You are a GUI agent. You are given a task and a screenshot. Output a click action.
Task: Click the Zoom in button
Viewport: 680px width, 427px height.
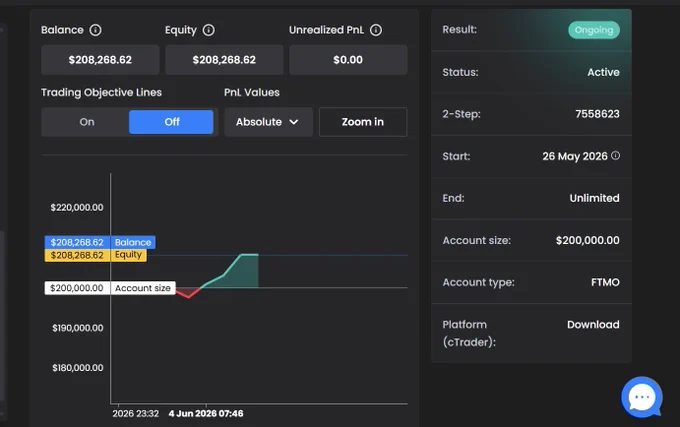click(363, 122)
